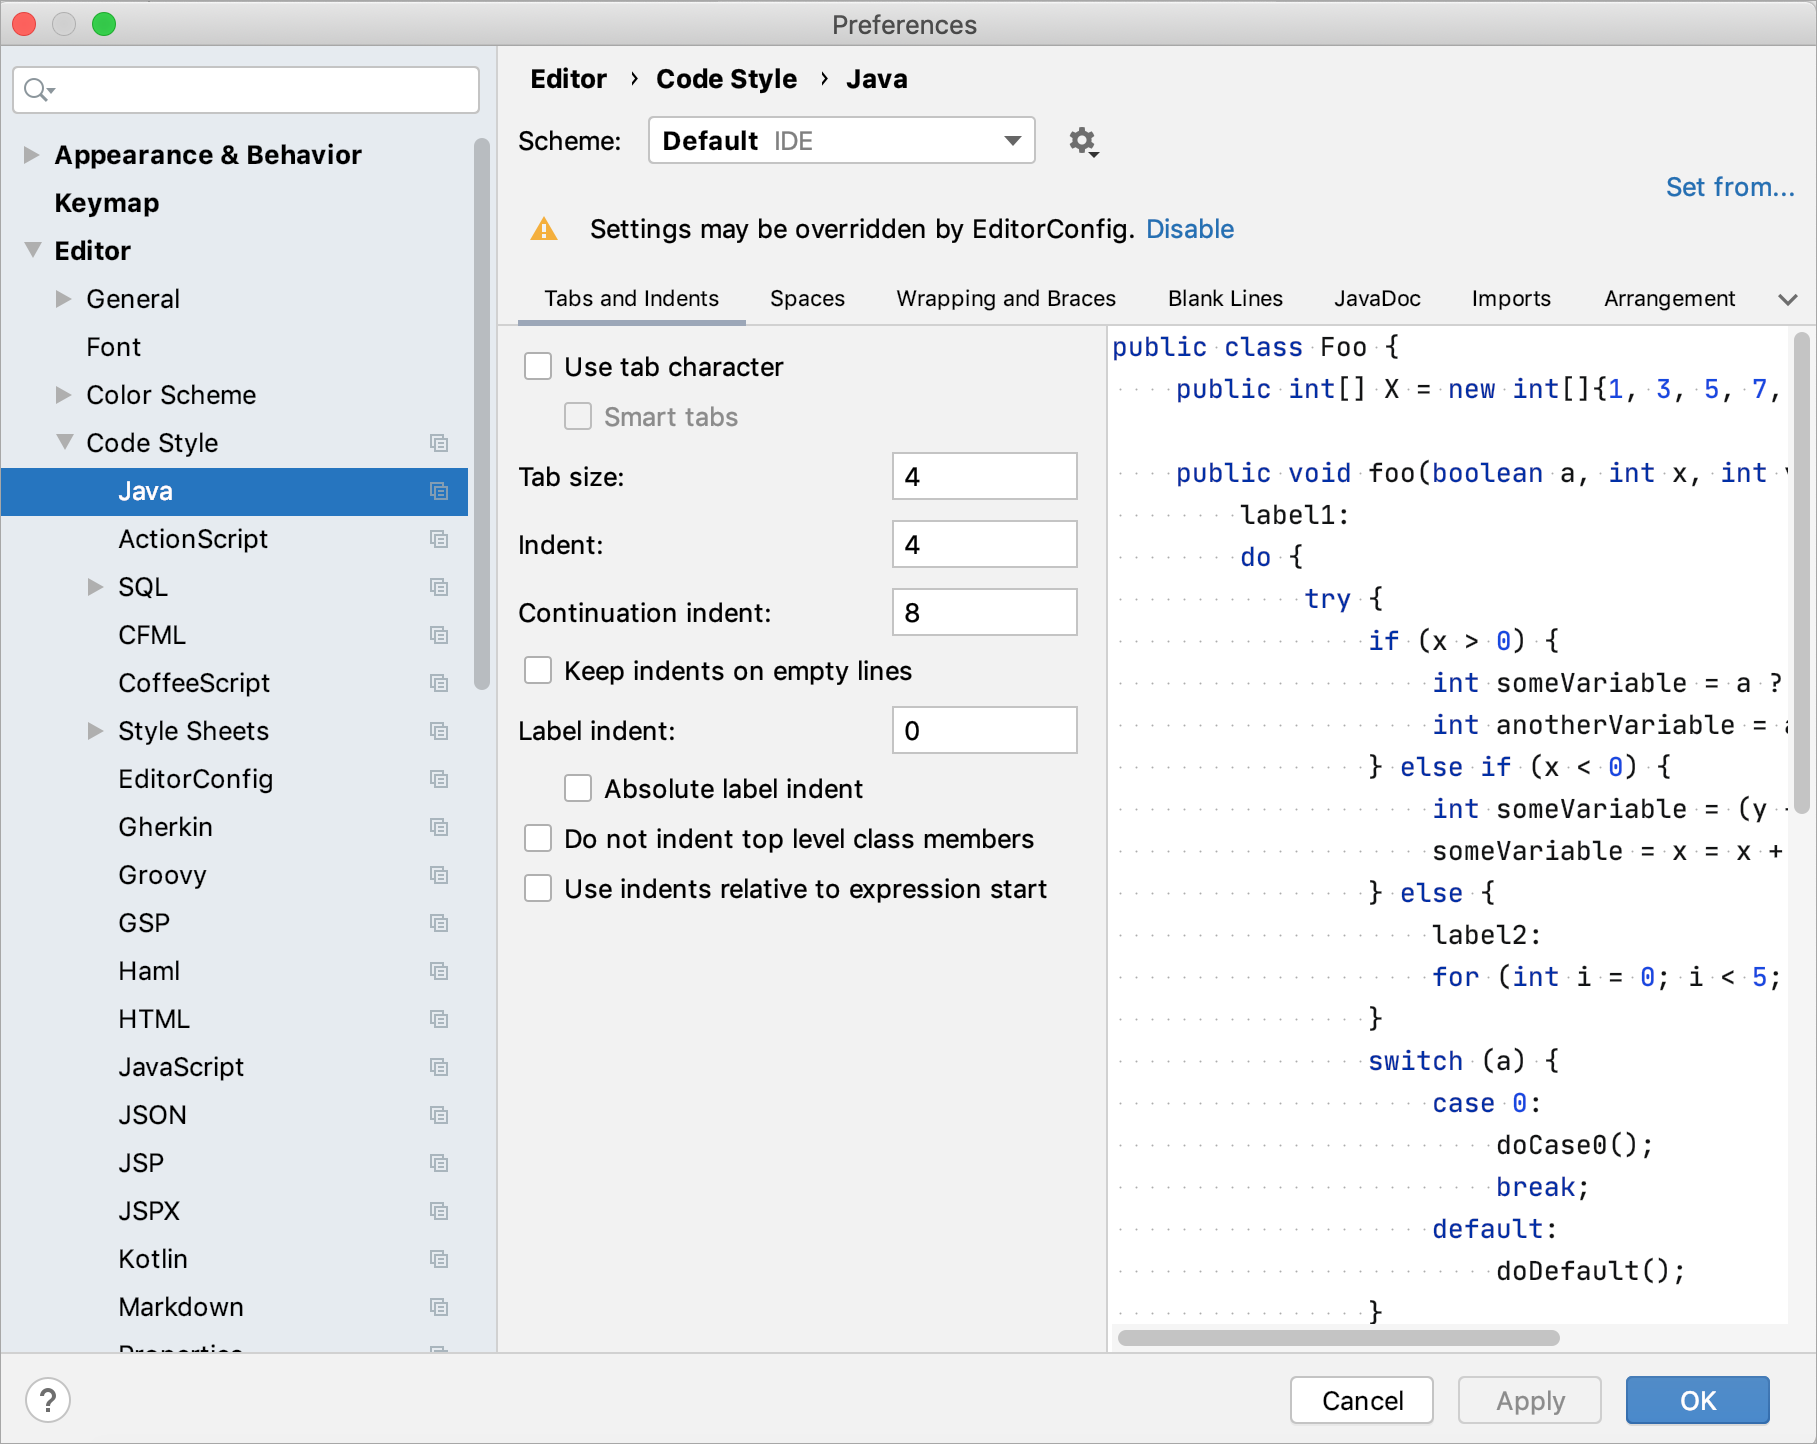
Task: Click the settings tree vertical scrollbar
Action: click(482, 414)
